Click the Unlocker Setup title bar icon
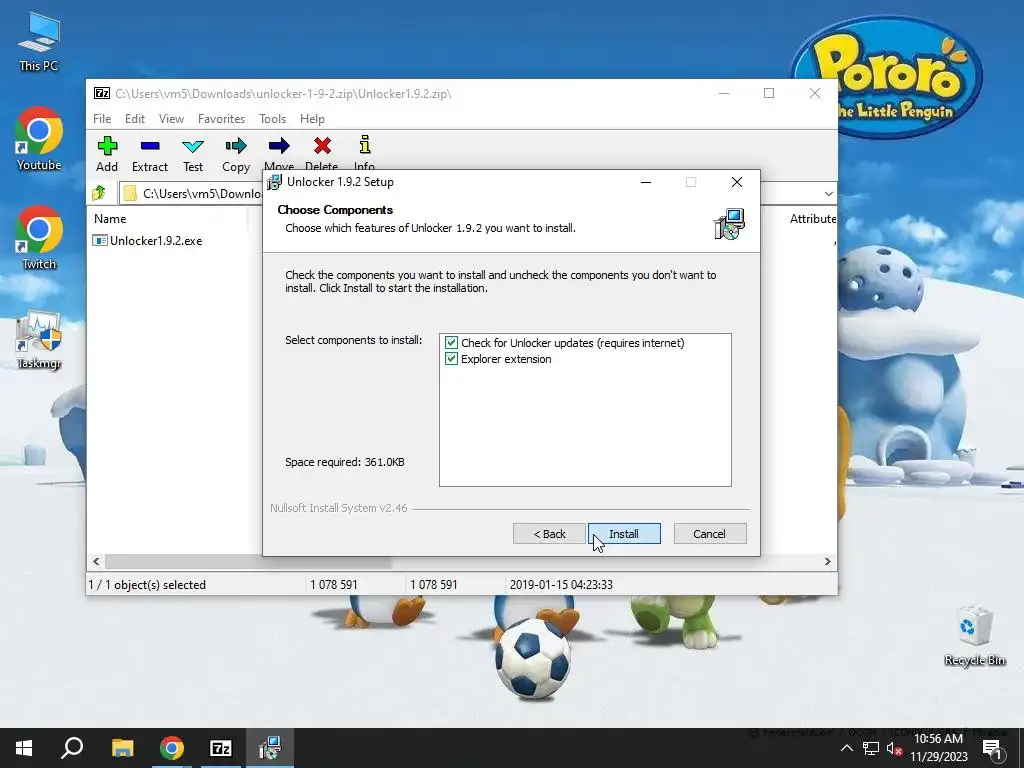This screenshot has width=1024, height=768. (275, 182)
